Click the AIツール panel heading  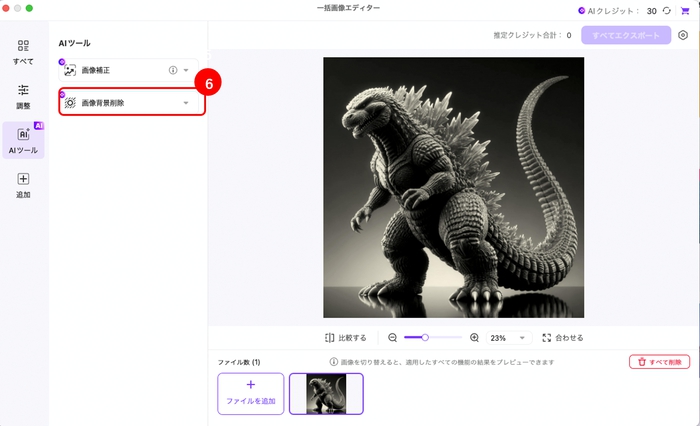[x=75, y=43]
